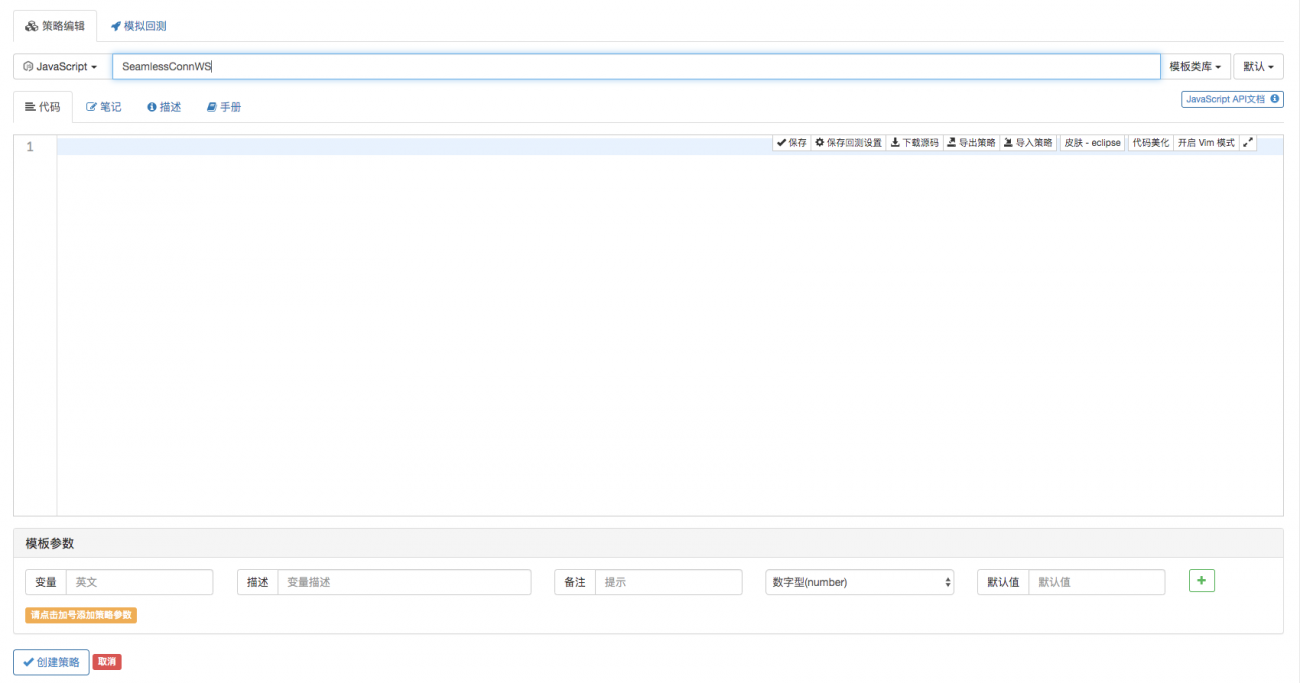Export strategy using 导出策略

click(971, 143)
